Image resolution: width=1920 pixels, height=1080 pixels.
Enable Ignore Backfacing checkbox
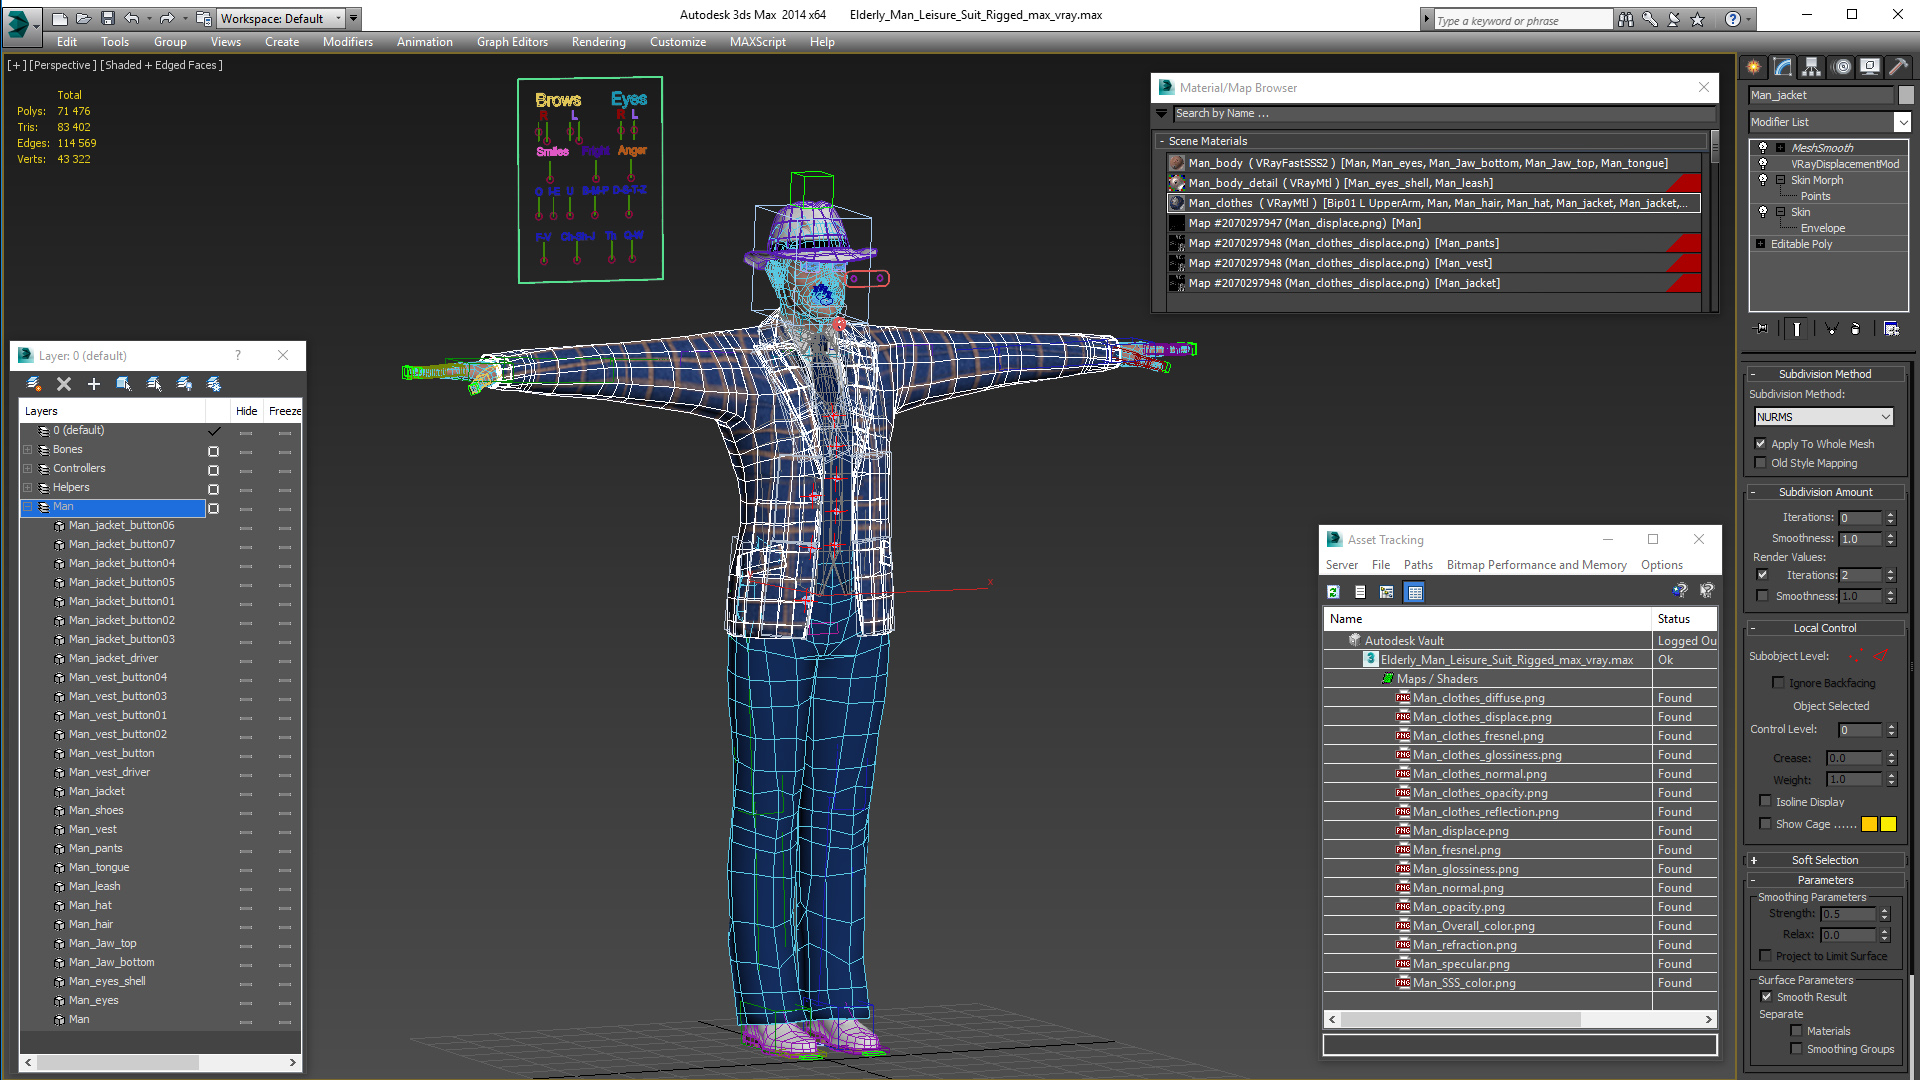(1778, 683)
